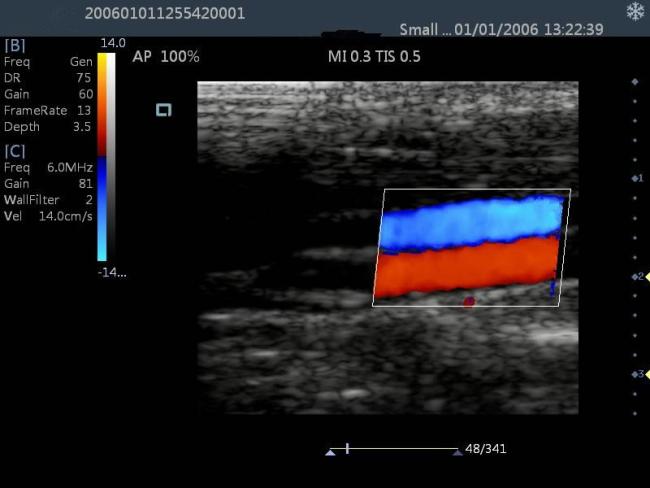Click the cine loop frame slider handle
Screen dimensions: 650x488
[347, 449]
